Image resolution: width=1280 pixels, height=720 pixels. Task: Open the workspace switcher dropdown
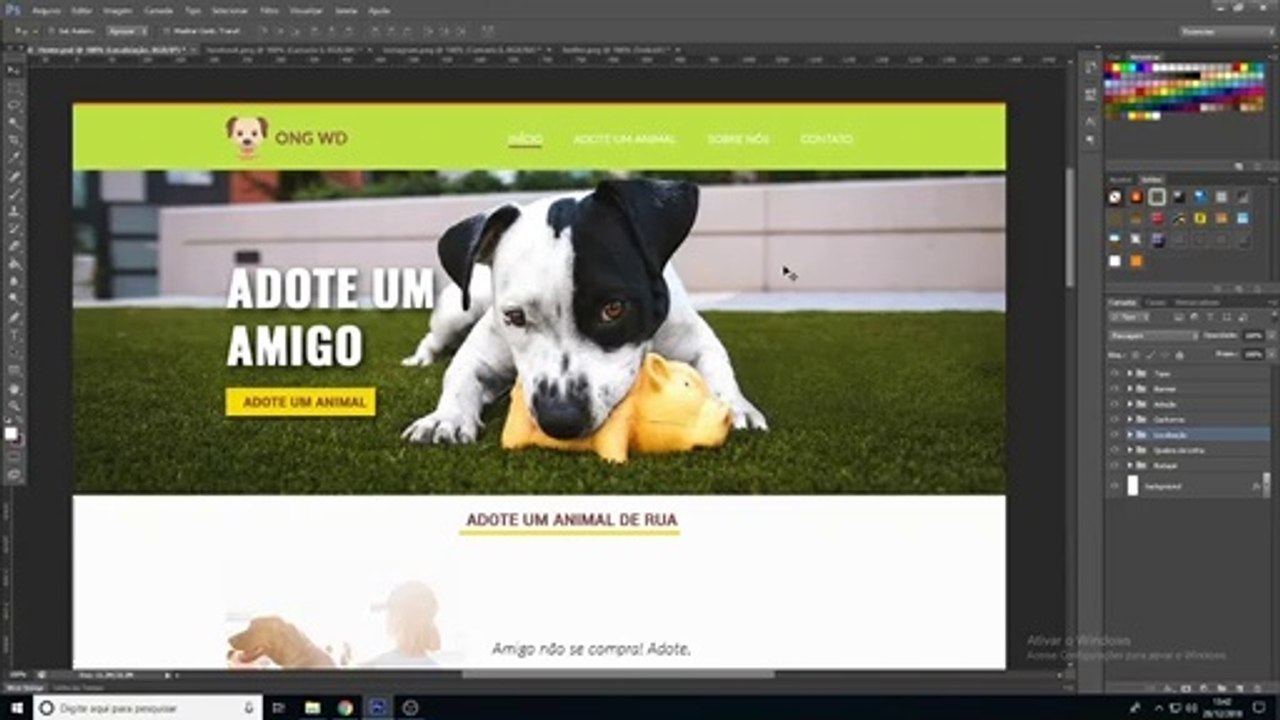tap(1226, 31)
